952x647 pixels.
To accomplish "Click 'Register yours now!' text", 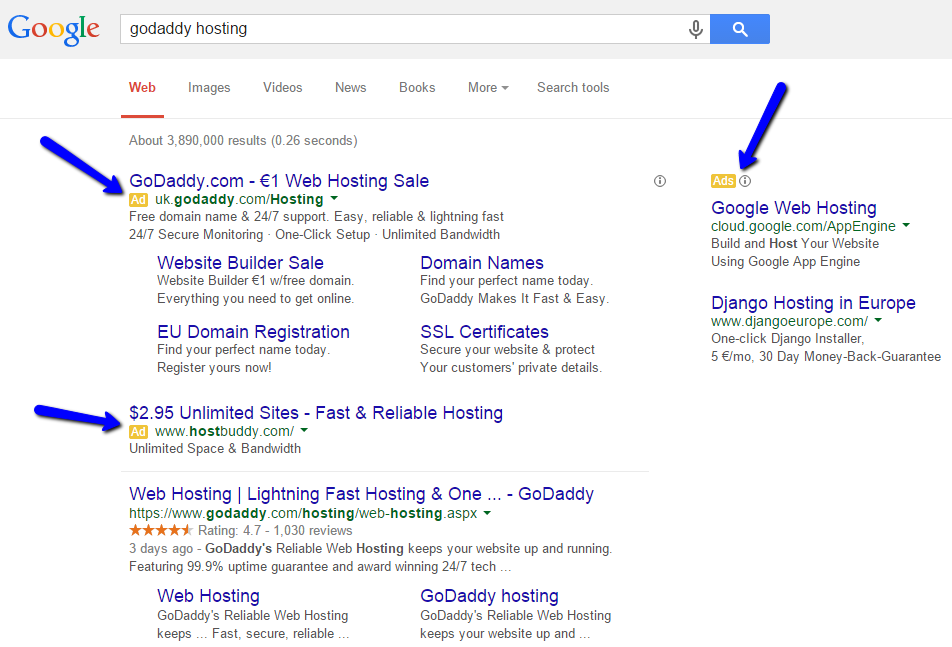I will pyautogui.click(x=214, y=368).
